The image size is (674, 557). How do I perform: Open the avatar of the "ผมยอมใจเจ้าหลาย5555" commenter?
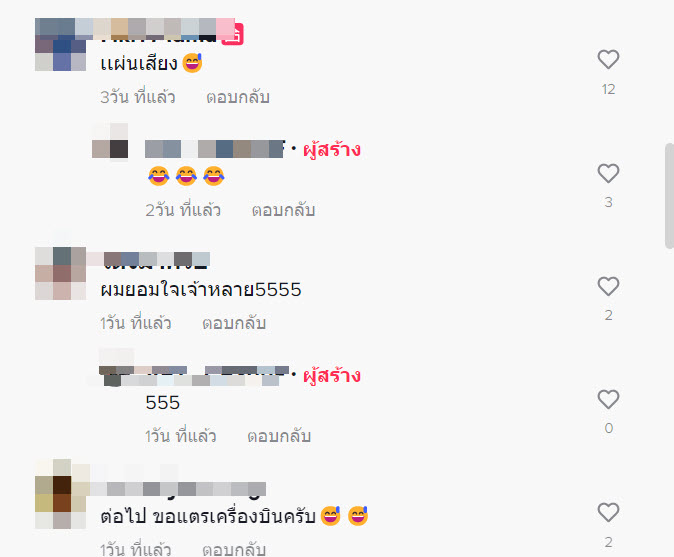[60, 273]
